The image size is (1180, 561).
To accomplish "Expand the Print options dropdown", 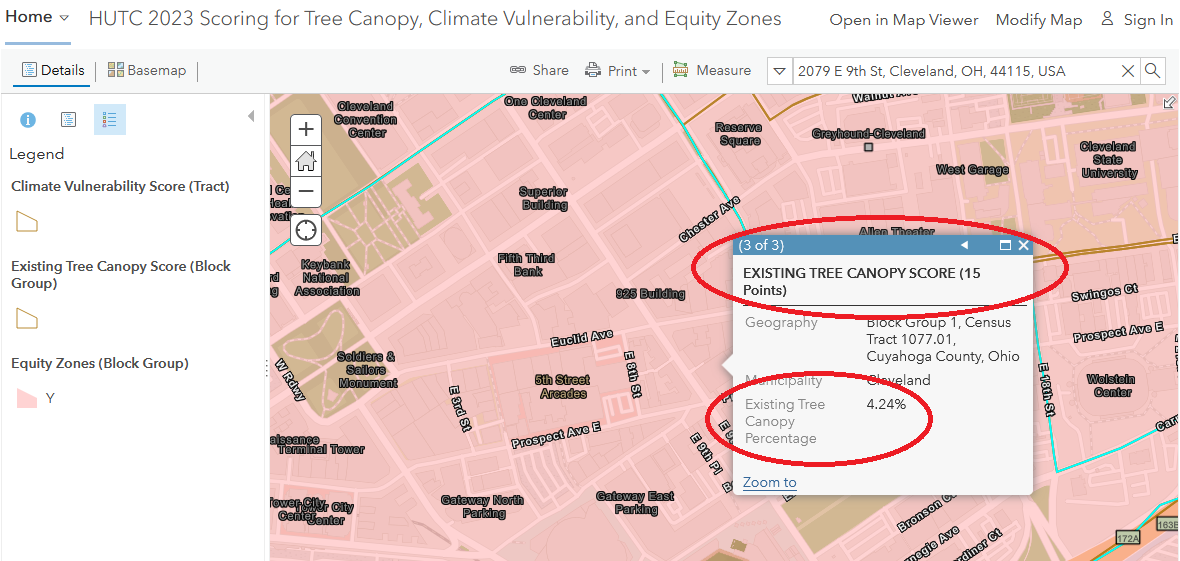I will [x=646, y=72].
